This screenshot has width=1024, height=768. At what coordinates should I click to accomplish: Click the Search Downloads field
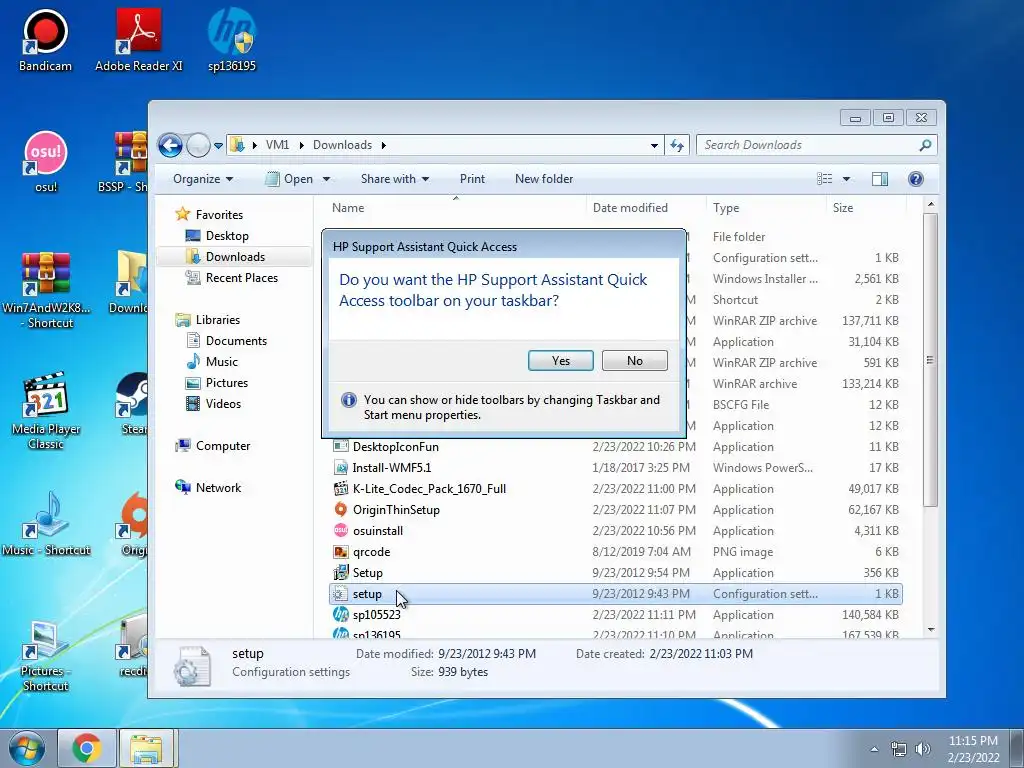click(x=807, y=145)
